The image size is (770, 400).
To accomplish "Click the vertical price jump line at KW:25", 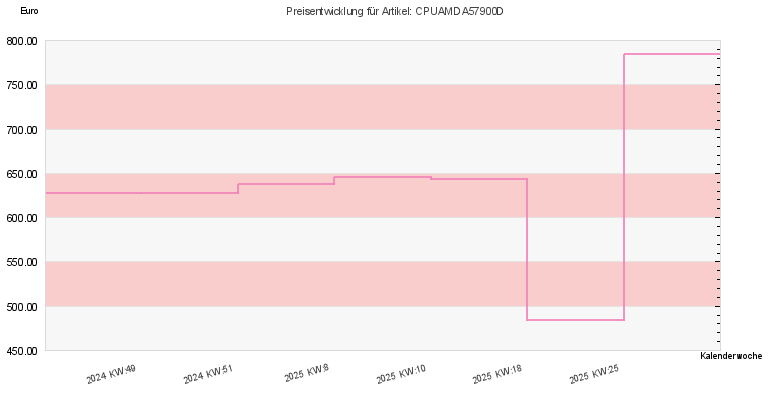I will coord(624,187).
